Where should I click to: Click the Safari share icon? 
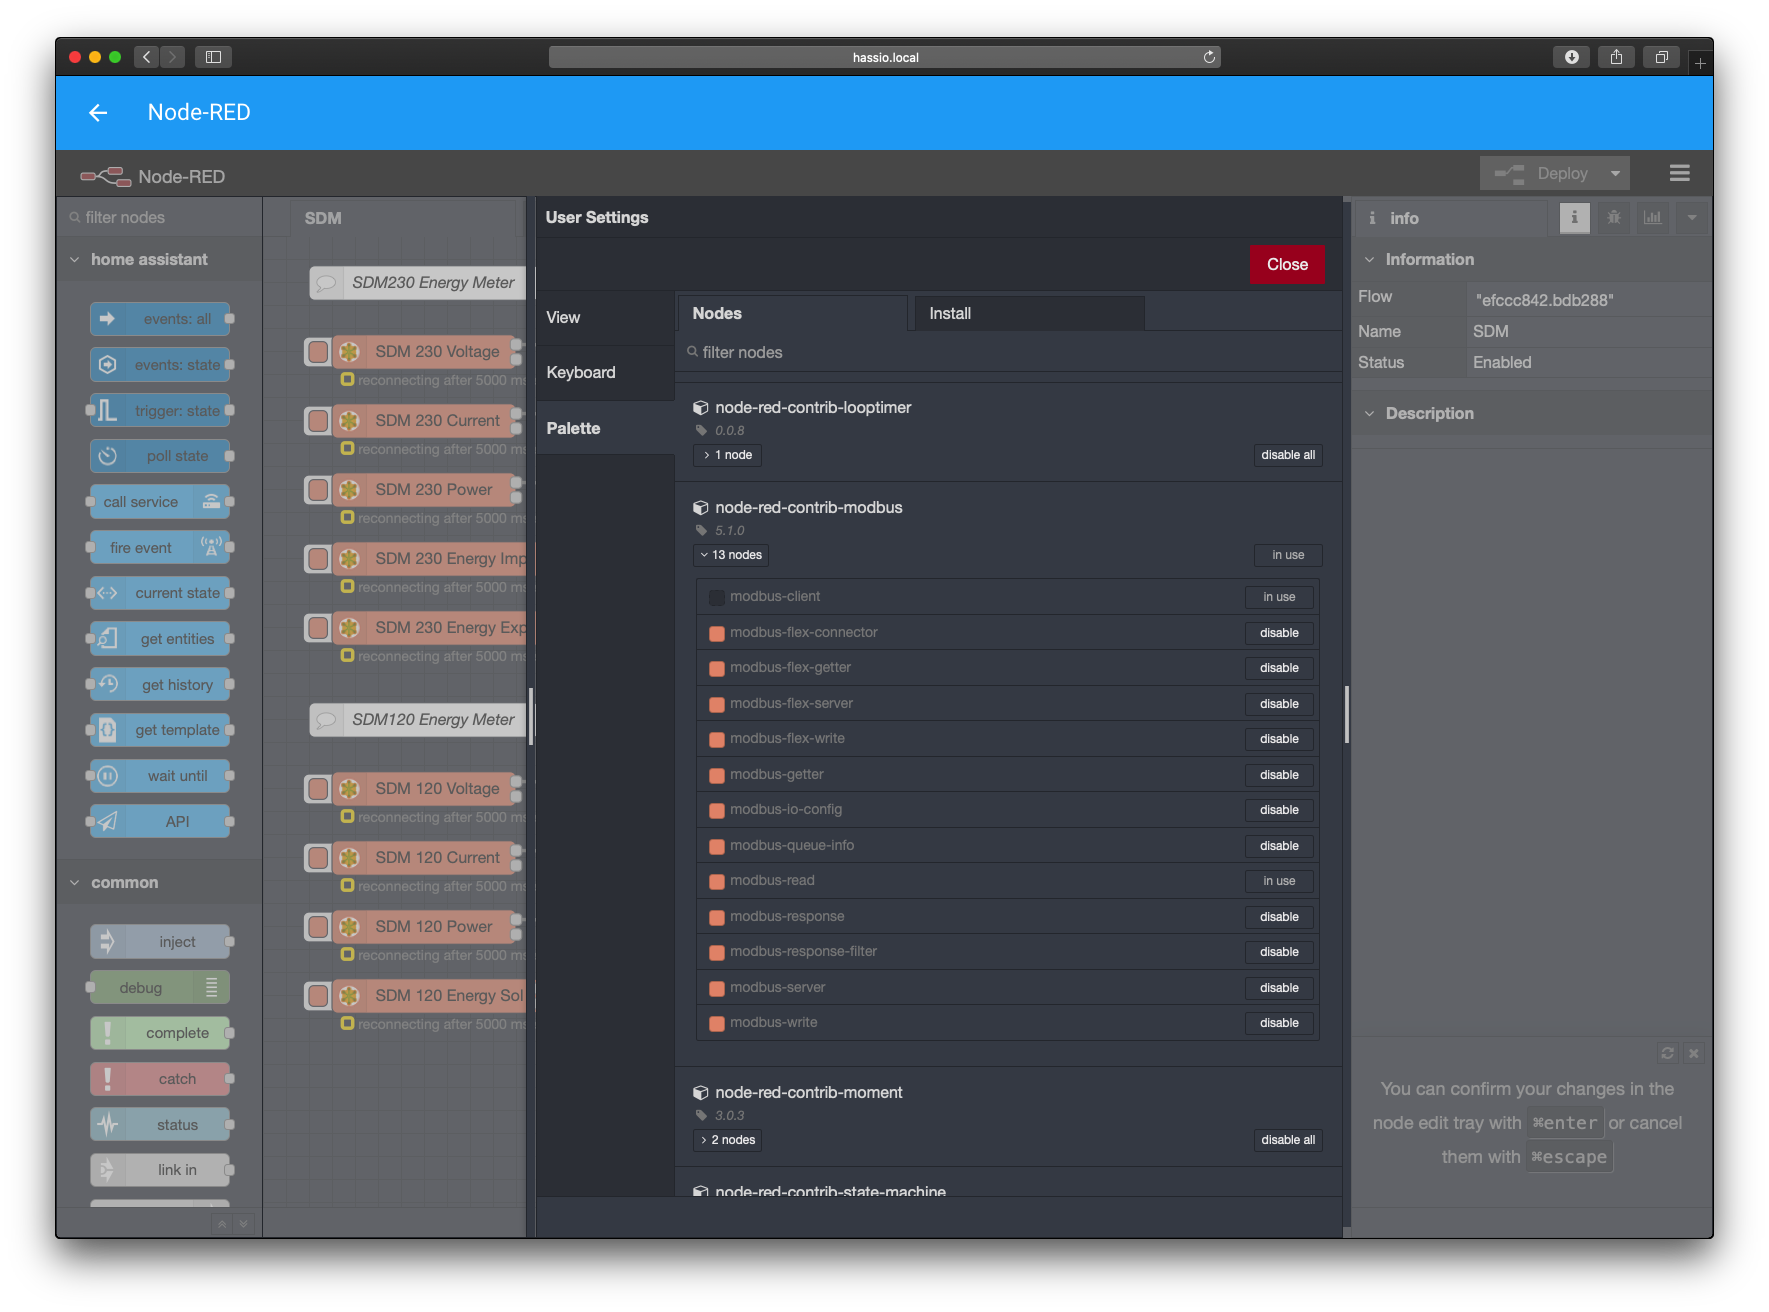tap(1616, 57)
